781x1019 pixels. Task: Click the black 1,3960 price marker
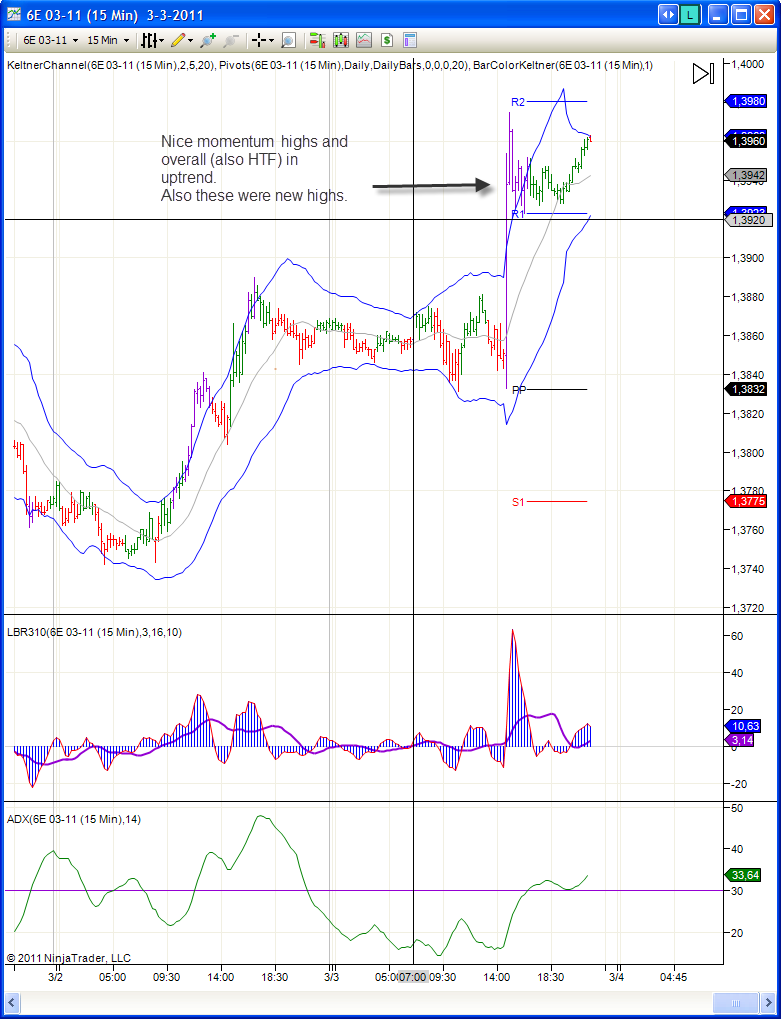pyautogui.click(x=747, y=140)
